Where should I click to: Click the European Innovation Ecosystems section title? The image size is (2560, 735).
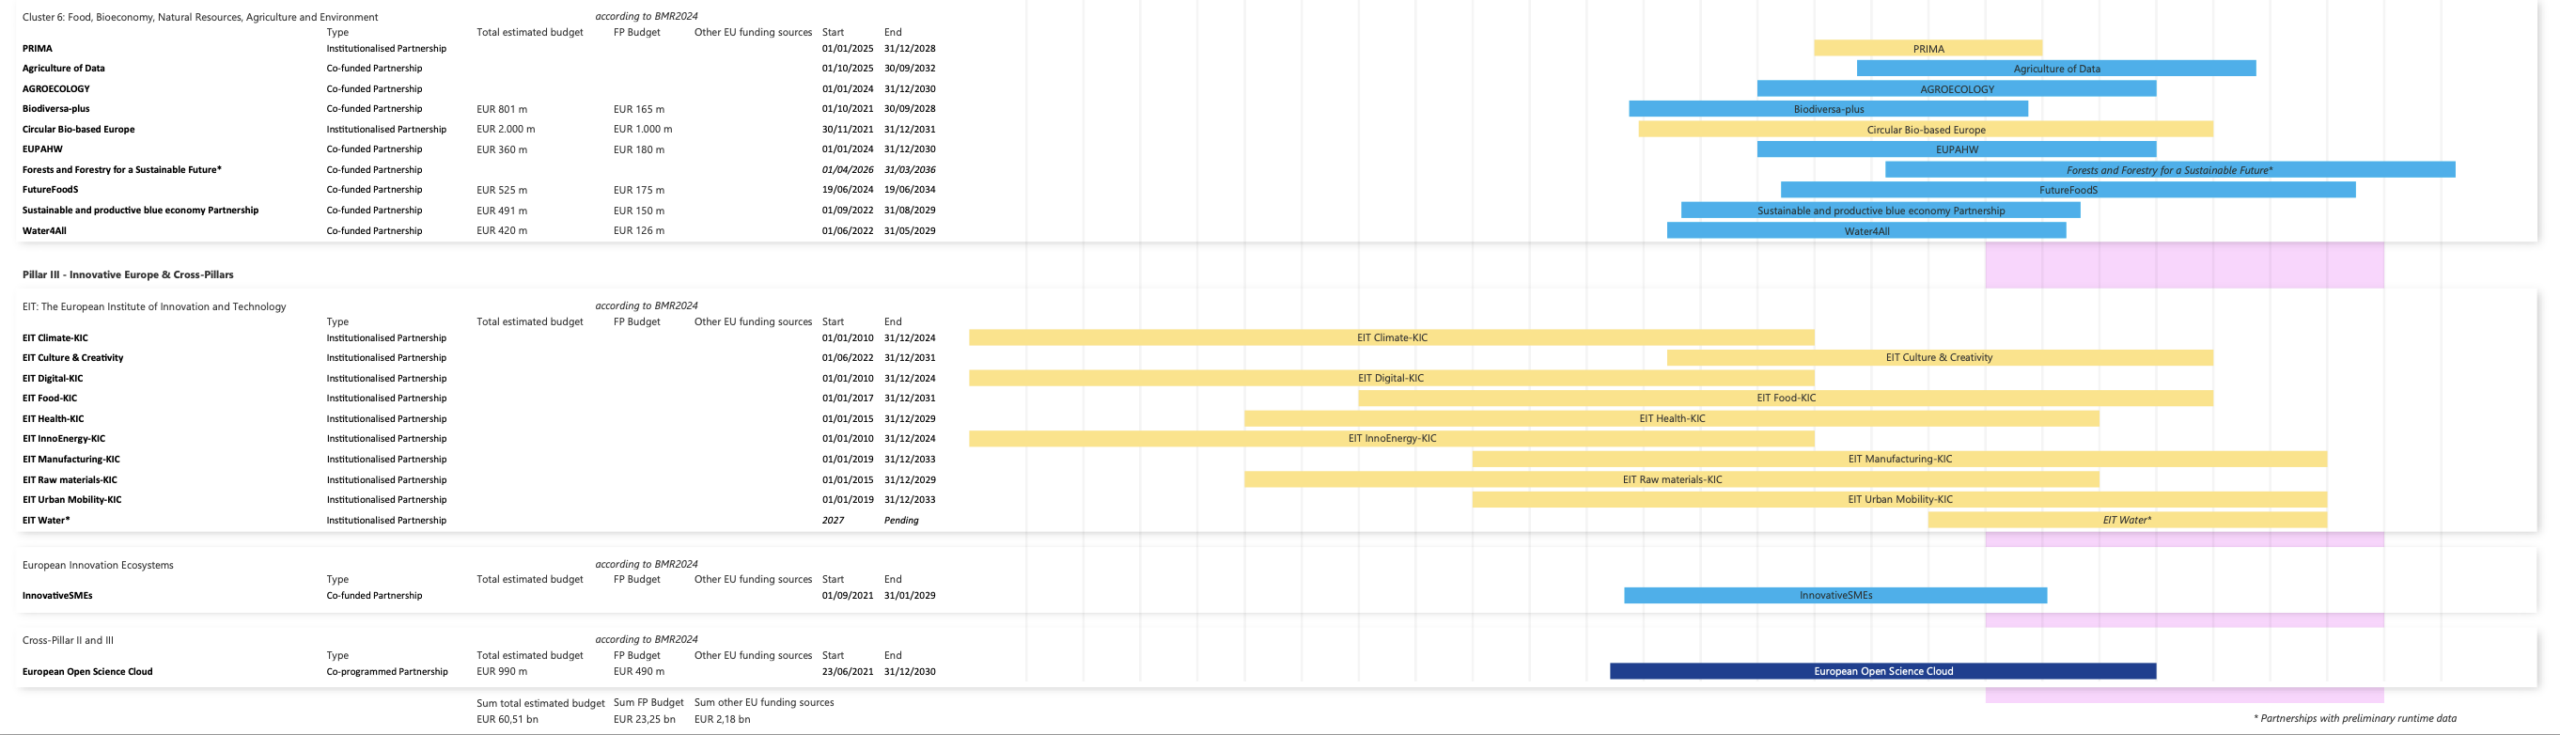point(98,565)
